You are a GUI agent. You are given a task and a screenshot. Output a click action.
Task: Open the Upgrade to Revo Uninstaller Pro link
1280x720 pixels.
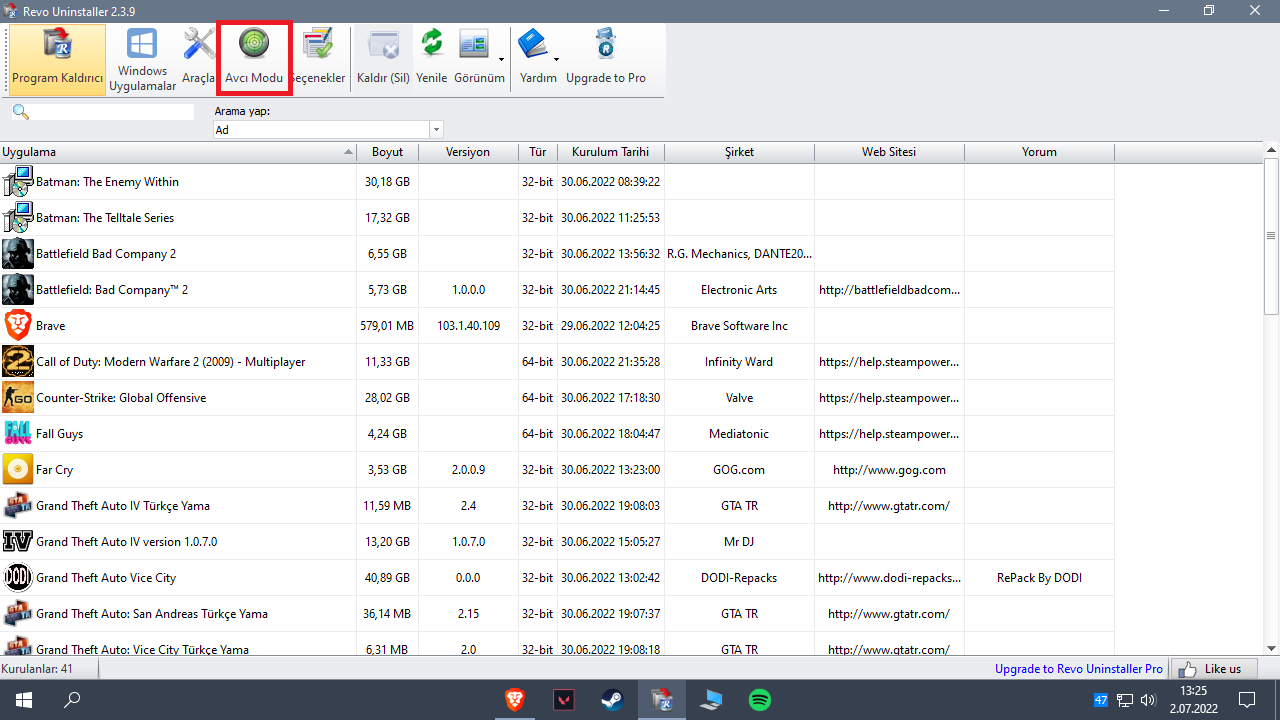click(1079, 669)
